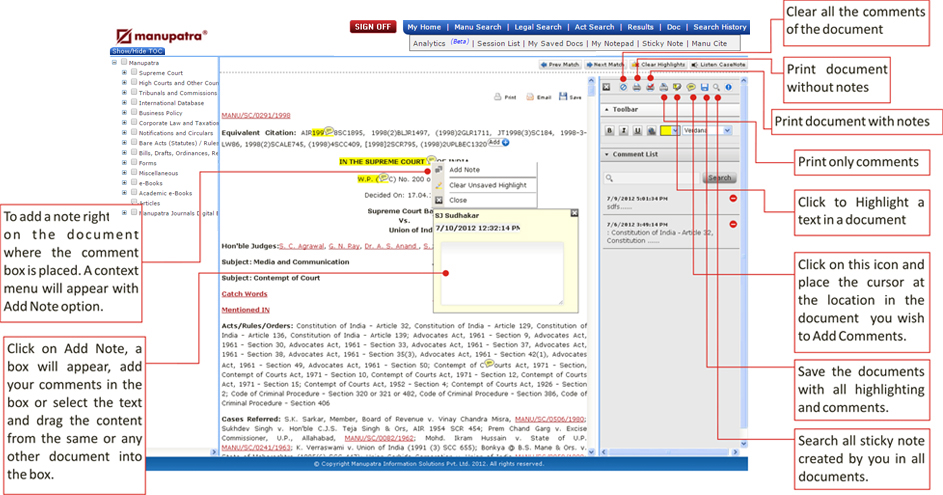Expand the Miscellaneous tree node
Viewport: 943px width, 495px height.
tap(124, 173)
